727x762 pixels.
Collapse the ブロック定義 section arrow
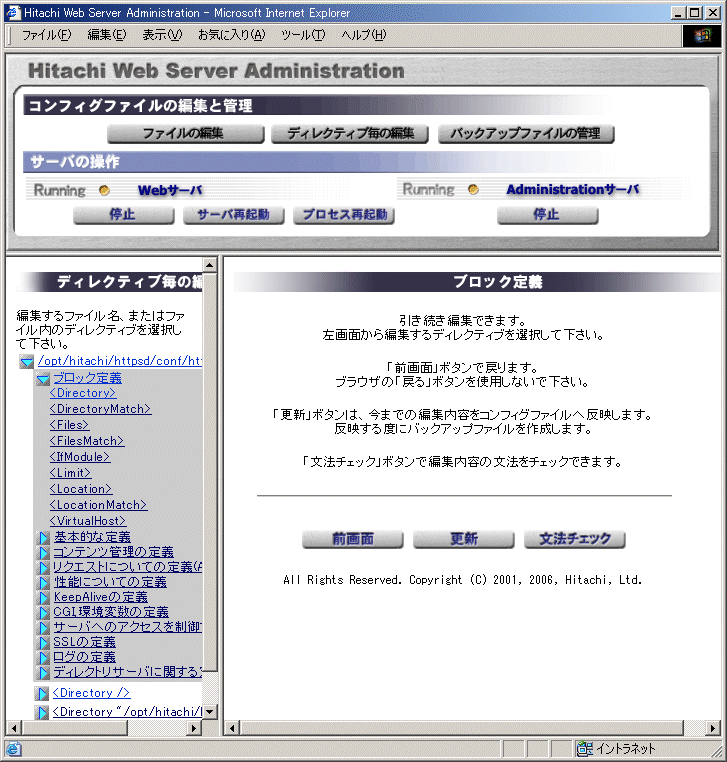coord(43,379)
